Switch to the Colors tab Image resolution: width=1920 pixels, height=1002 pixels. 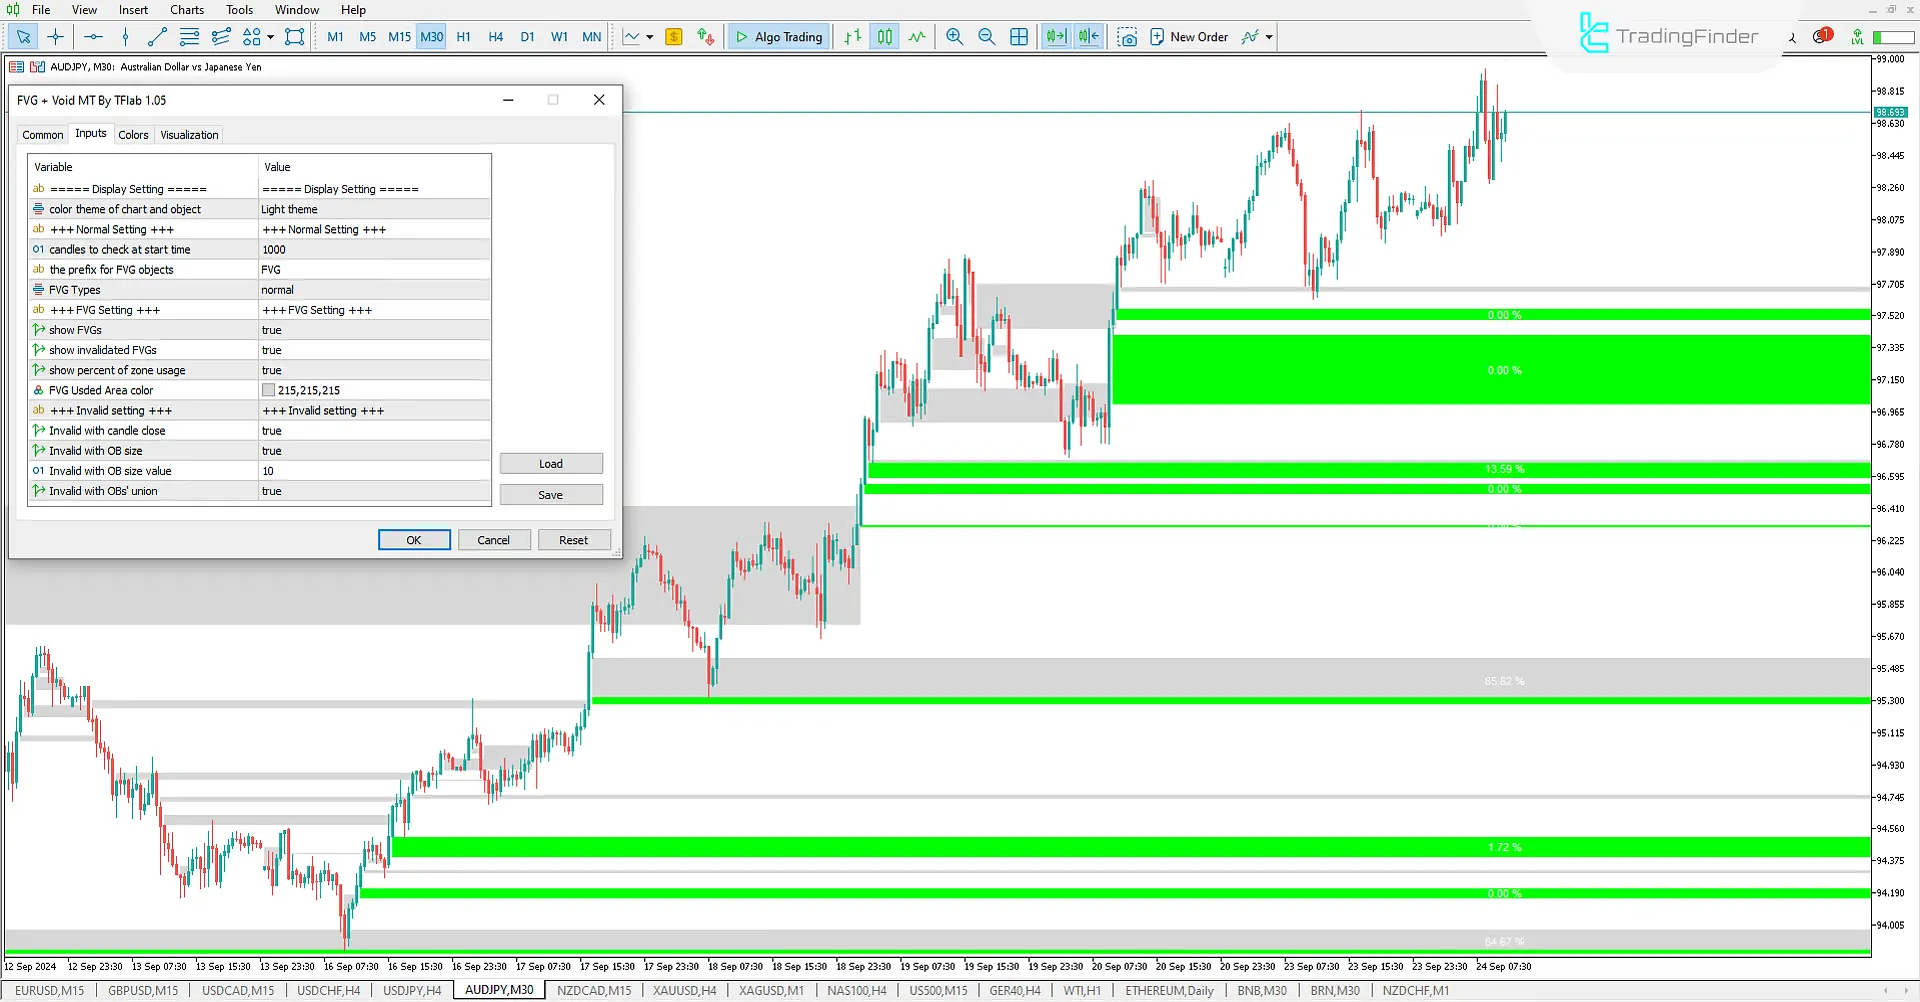pyautogui.click(x=133, y=135)
